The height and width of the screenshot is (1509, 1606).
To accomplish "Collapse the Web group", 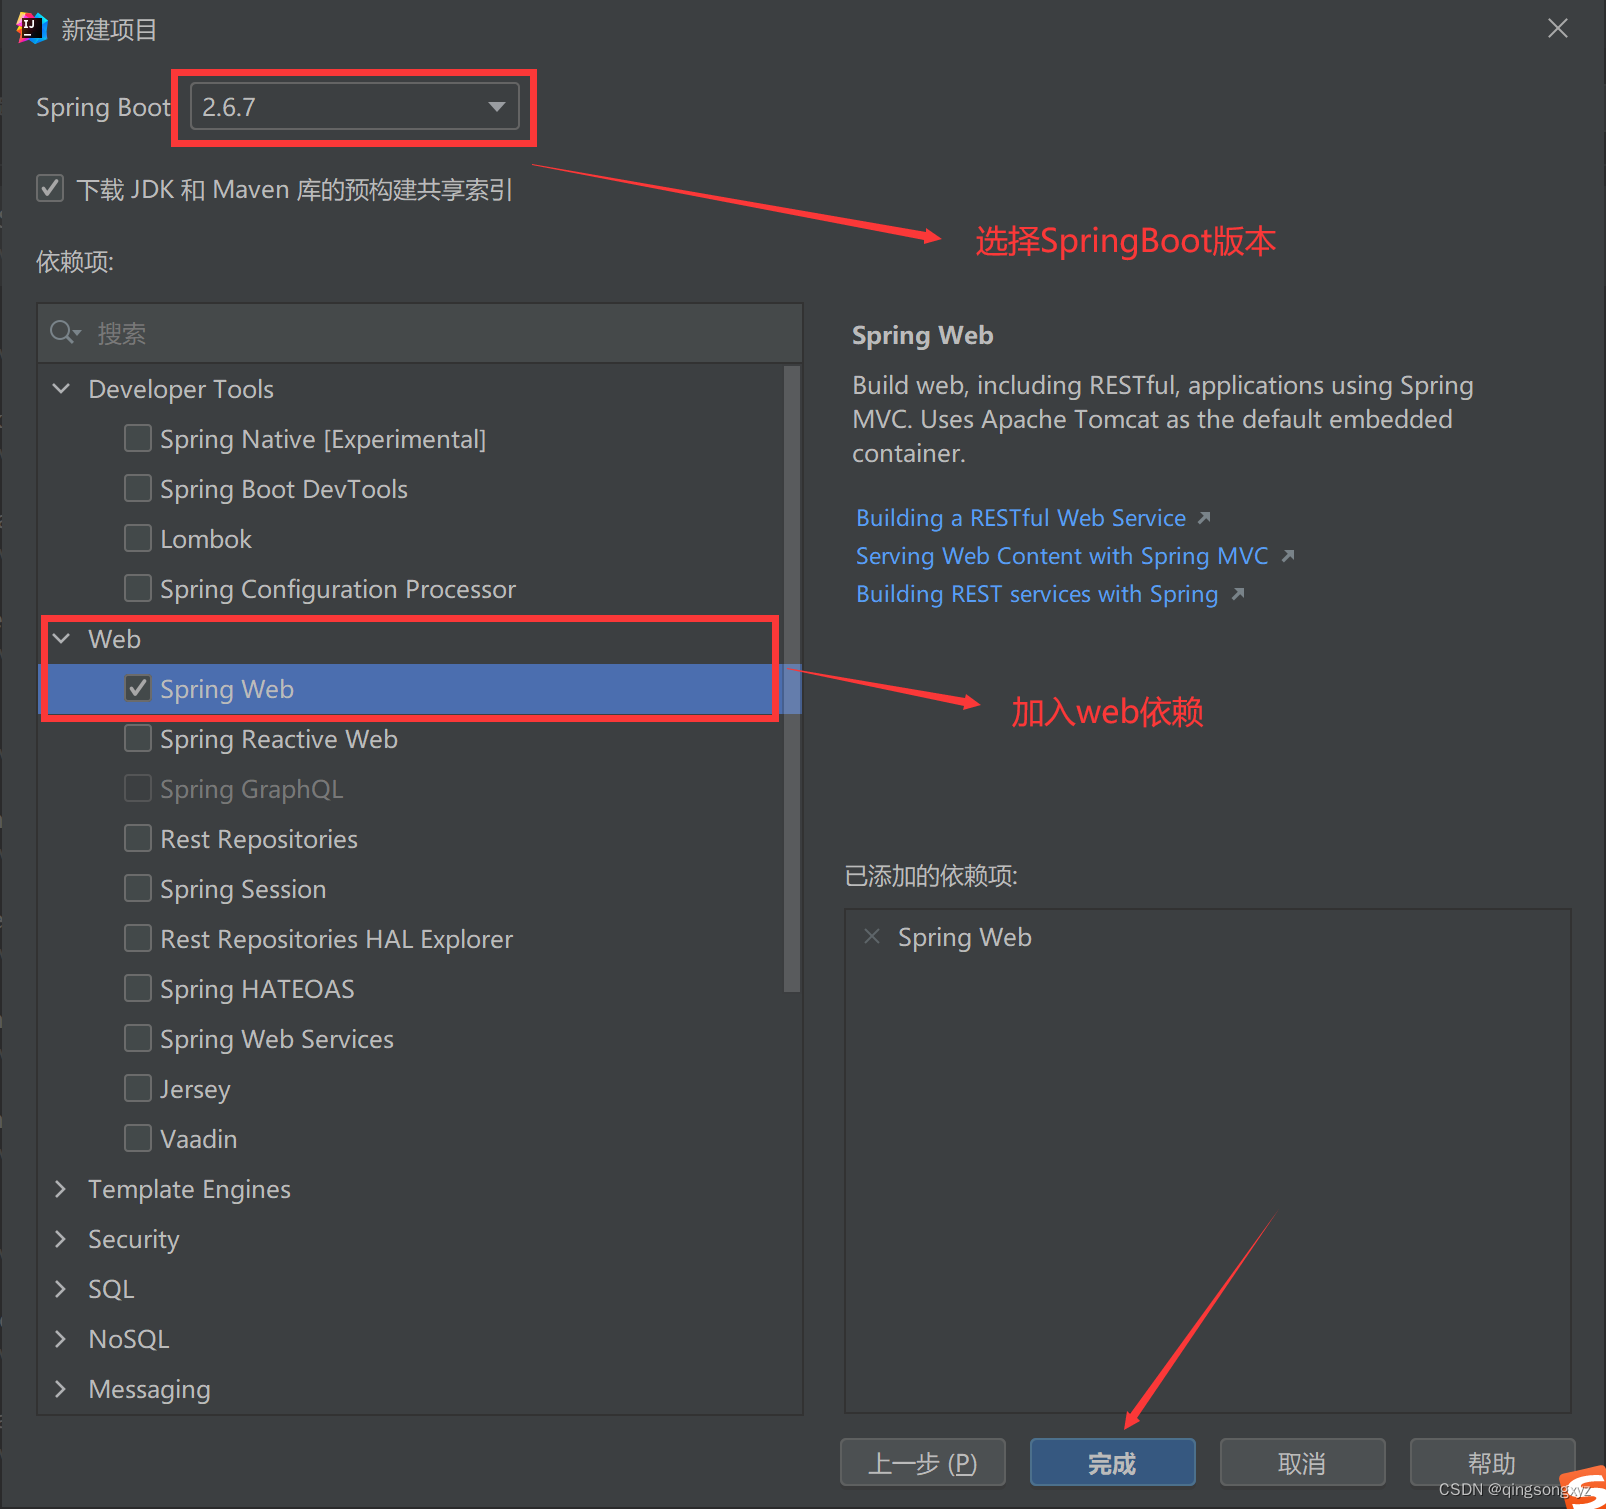I will (61, 638).
